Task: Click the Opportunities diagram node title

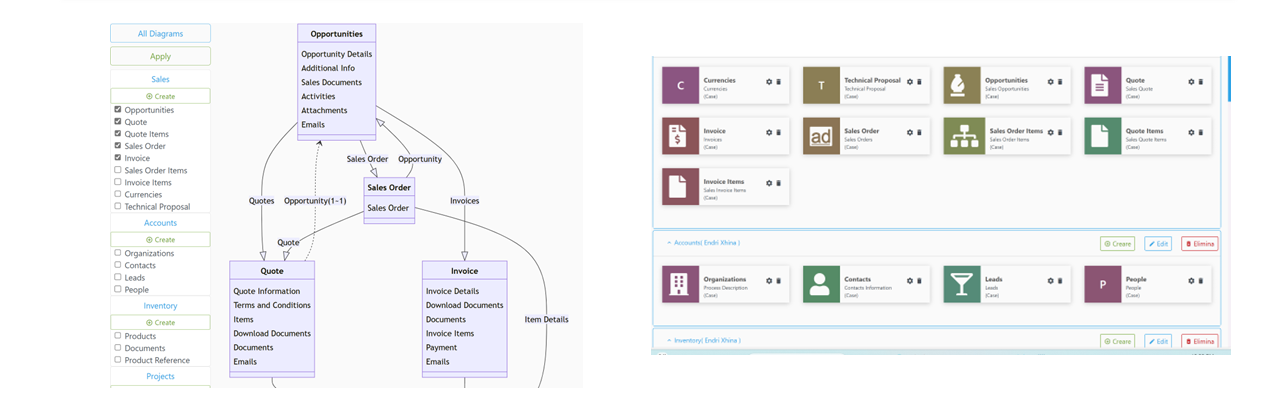Action: coord(337,34)
